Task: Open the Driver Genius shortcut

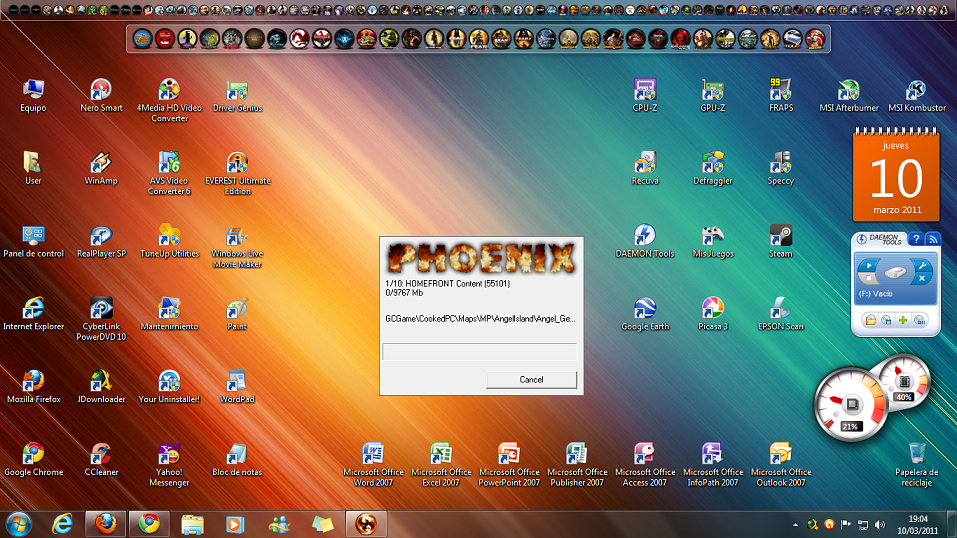Action: tap(237, 96)
